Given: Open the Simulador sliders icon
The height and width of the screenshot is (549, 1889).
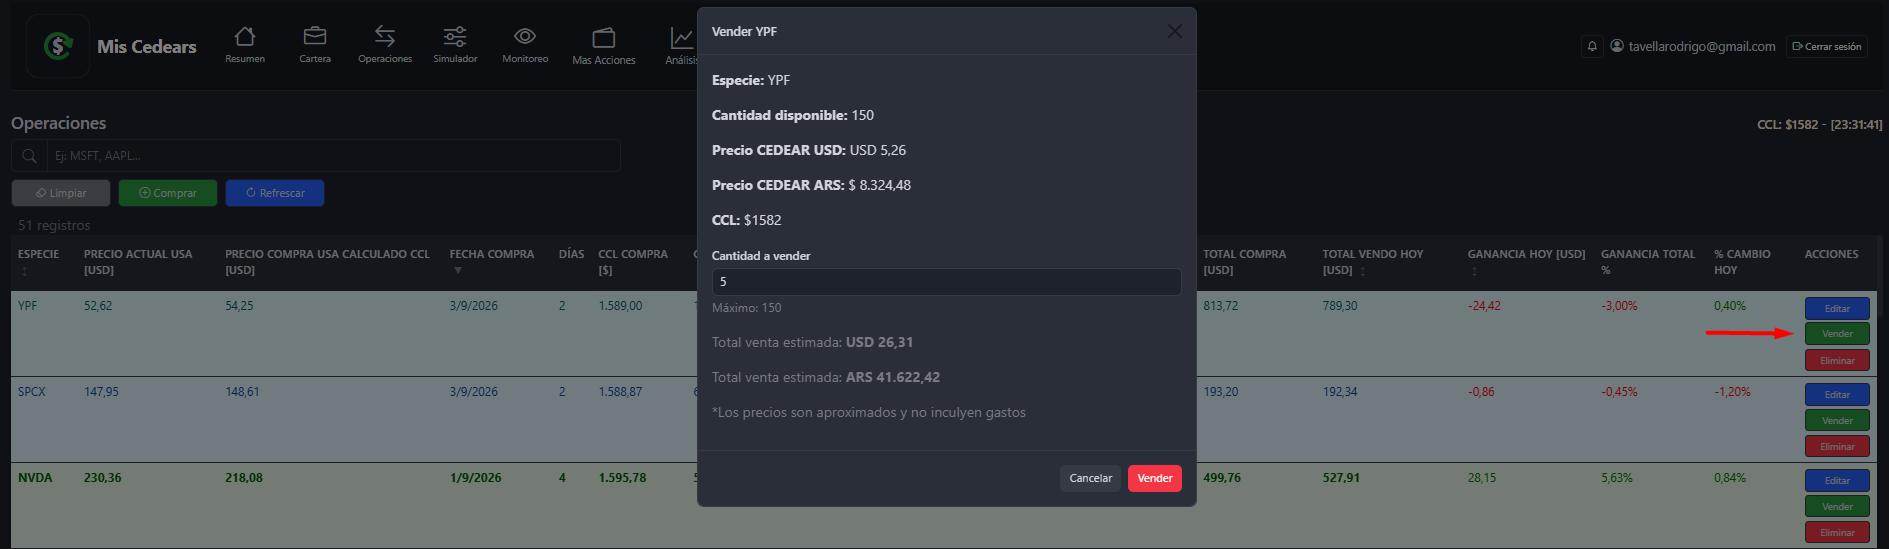Looking at the screenshot, I should (455, 37).
